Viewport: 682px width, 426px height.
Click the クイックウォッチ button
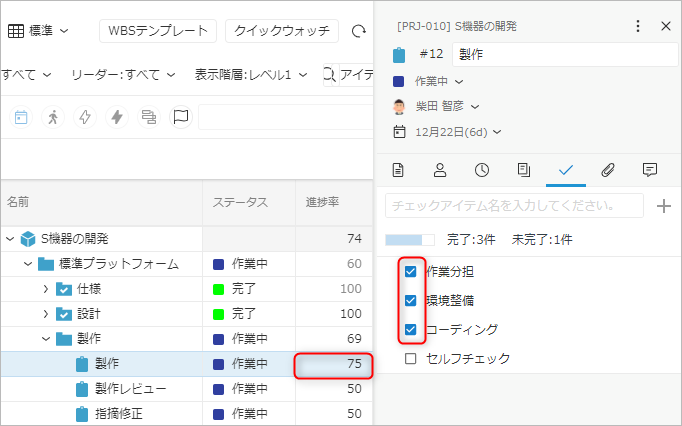click(x=281, y=31)
